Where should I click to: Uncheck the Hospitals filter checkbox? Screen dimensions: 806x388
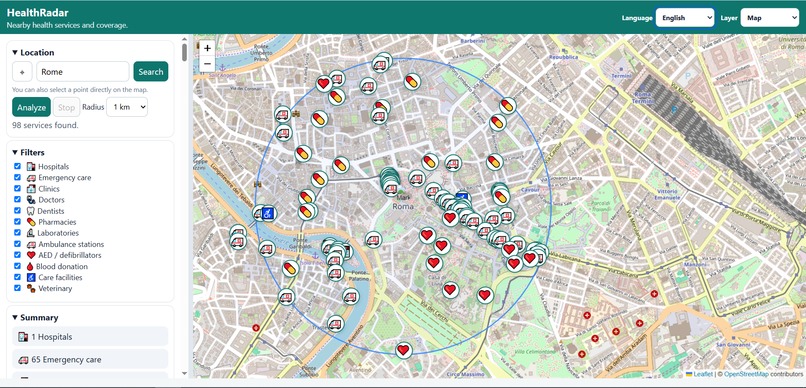(x=17, y=166)
